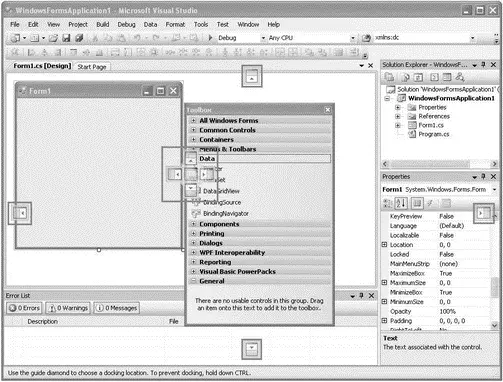This screenshot has width=503, height=382.
Task: Click the guide diamond's dock-right arrow
Action: pyautogui.click(x=207, y=174)
